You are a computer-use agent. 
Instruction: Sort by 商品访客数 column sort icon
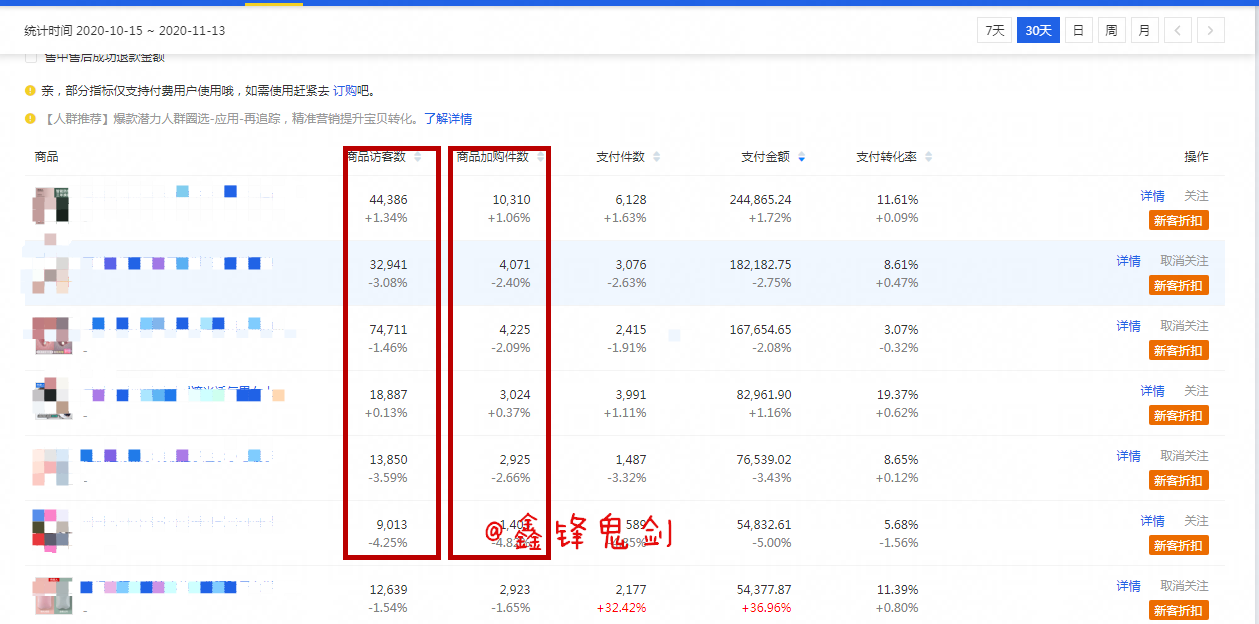[x=418, y=157]
